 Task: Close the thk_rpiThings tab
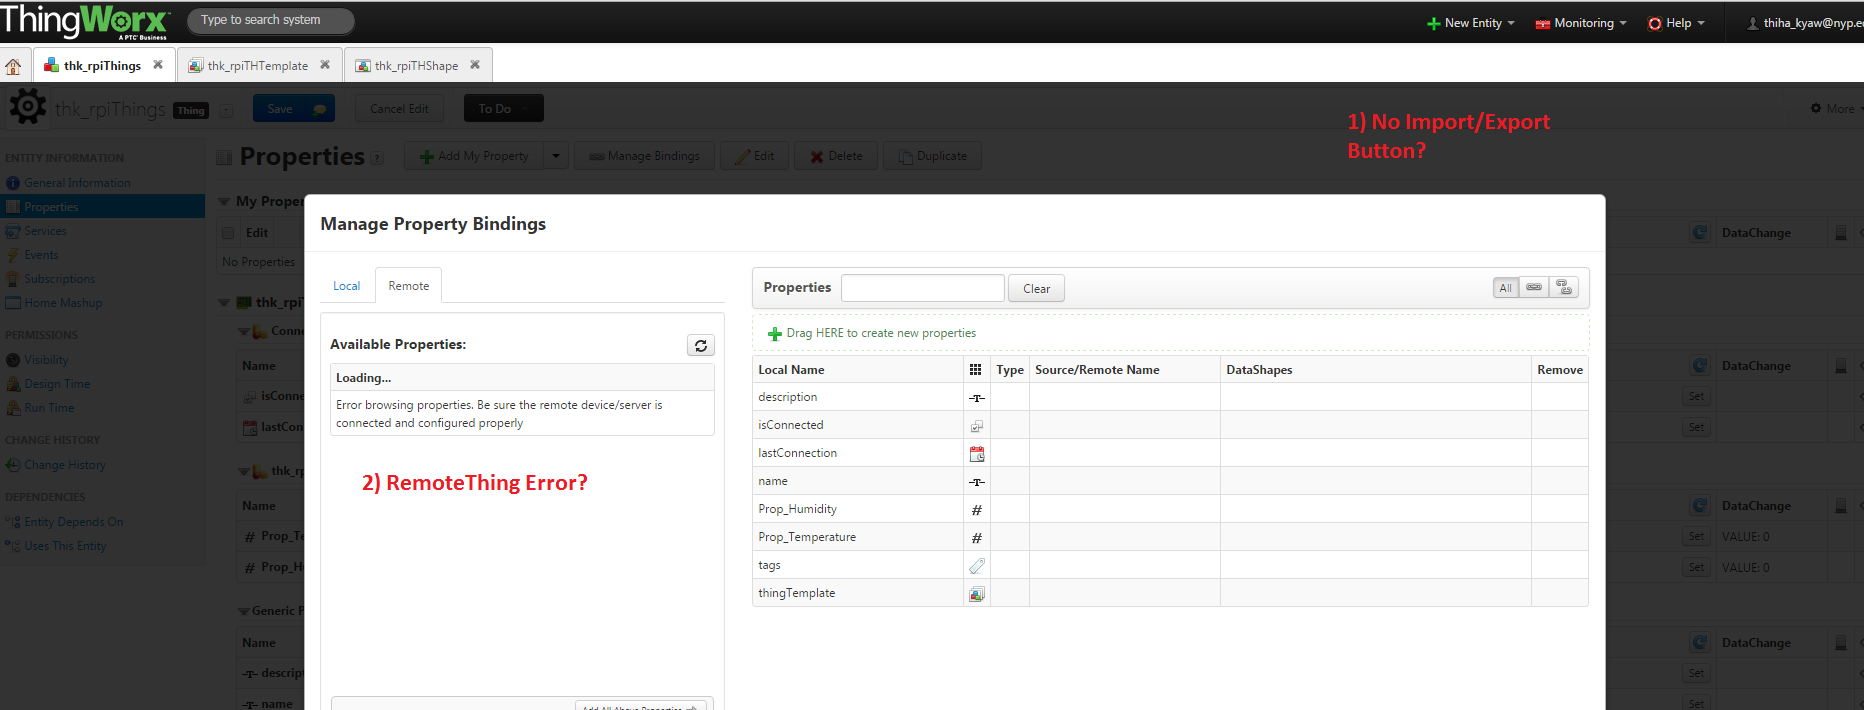click(x=158, y=65)
